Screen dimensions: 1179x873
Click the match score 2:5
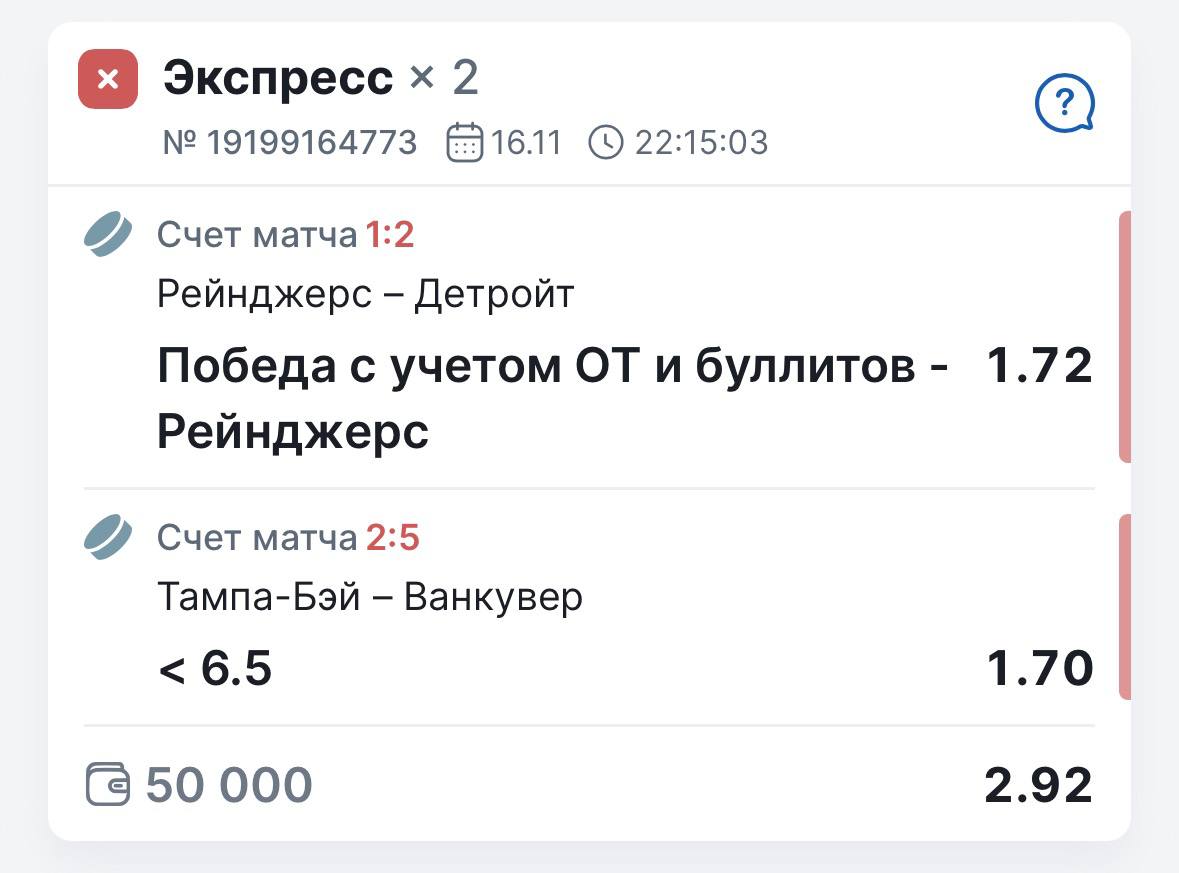coord(392,539)
